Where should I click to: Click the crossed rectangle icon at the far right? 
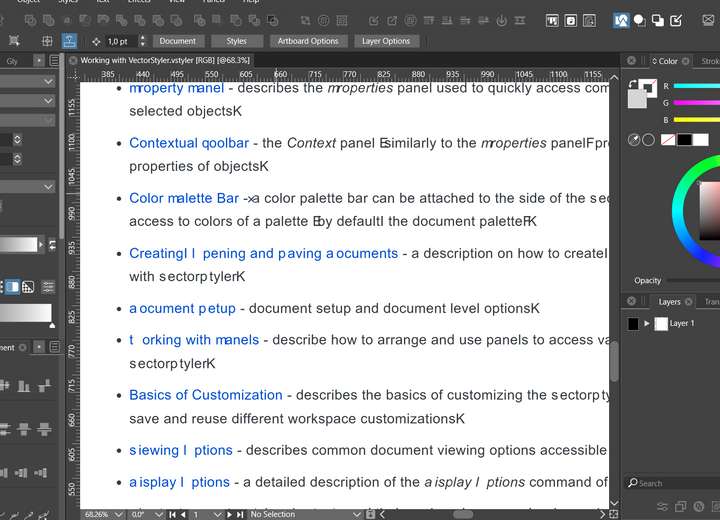[x=709, y=20]
